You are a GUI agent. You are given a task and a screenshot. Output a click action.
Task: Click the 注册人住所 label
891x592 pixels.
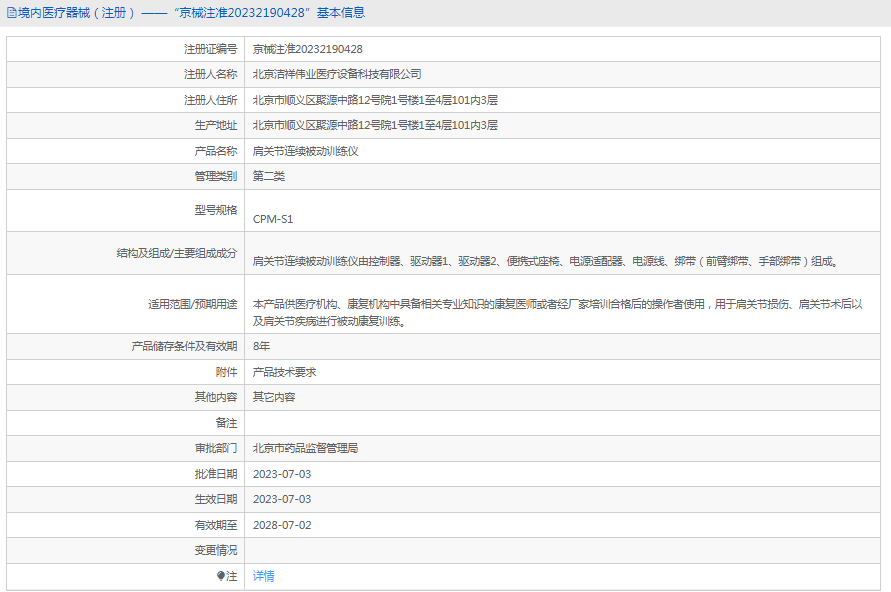tap(210, 101)
